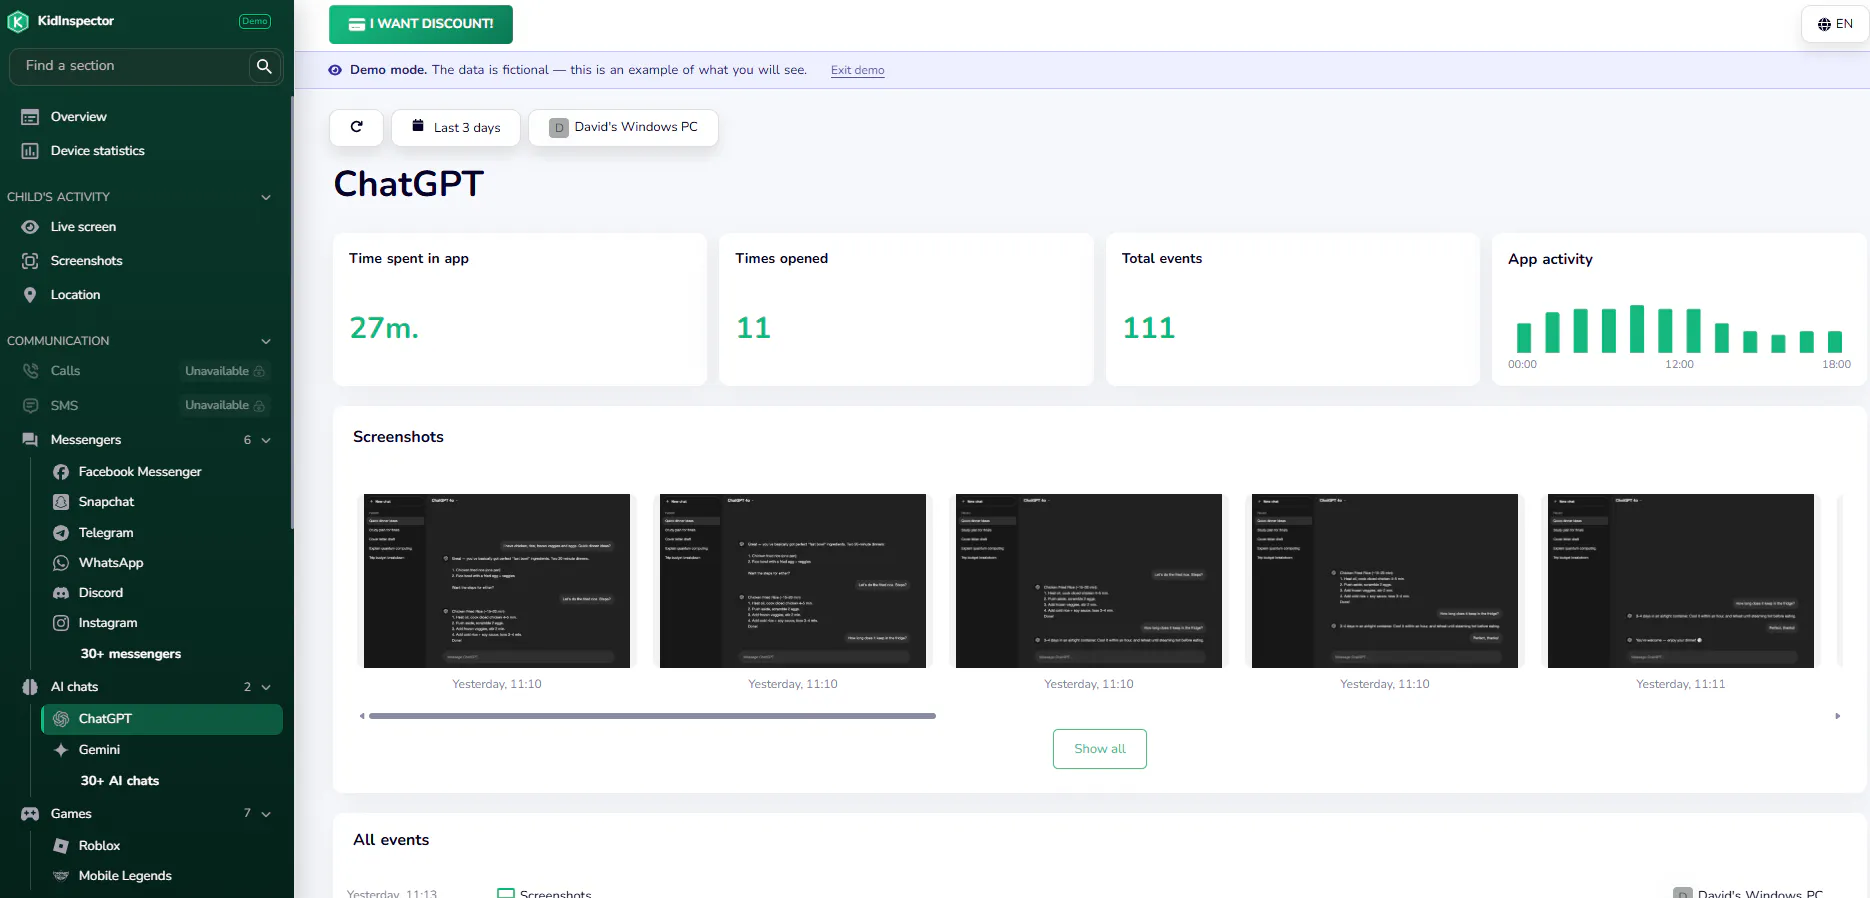Screen dimensions: 1870x898
Task: Collapse the COMMUNICATION section chevron
Action: [266, 341]
